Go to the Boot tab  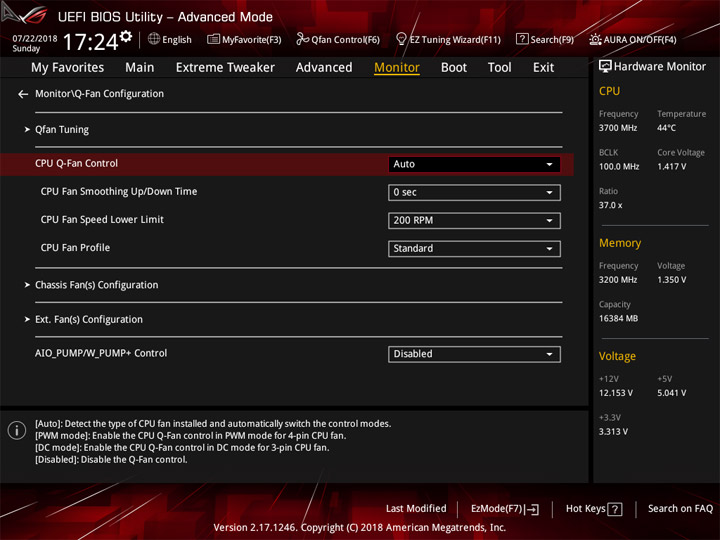[x=454, y=68]
